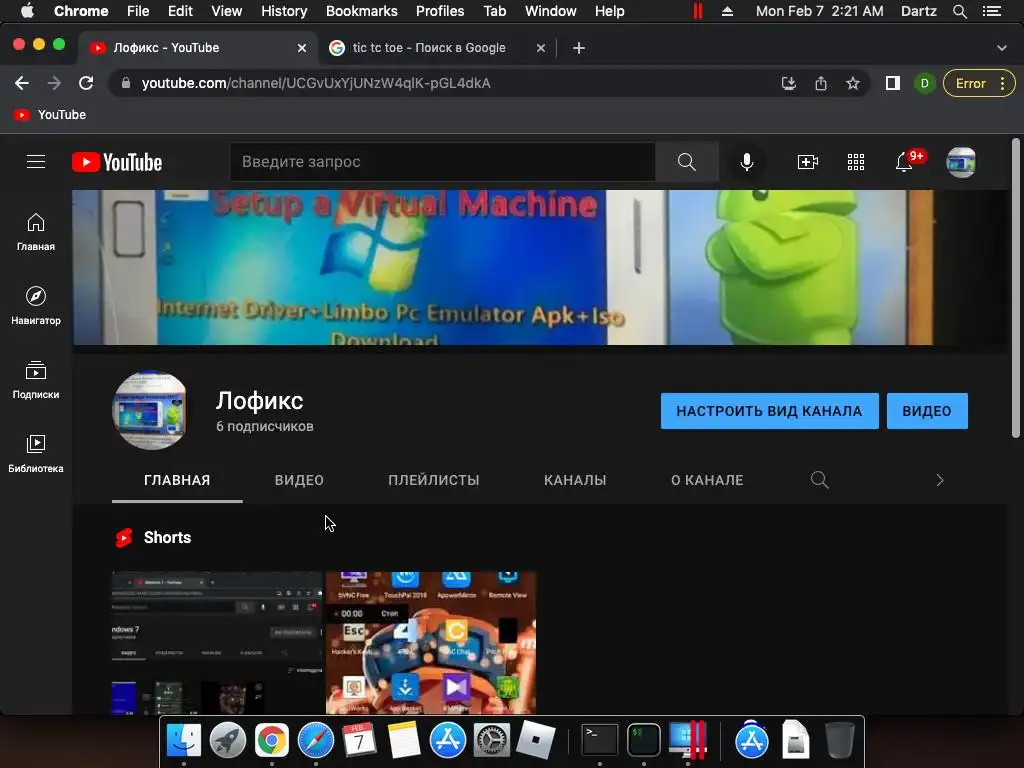The width and height of the screenshot is (1024, 768).
Task: Open Trash from the Dock
Action: click(x=839, y=740)
